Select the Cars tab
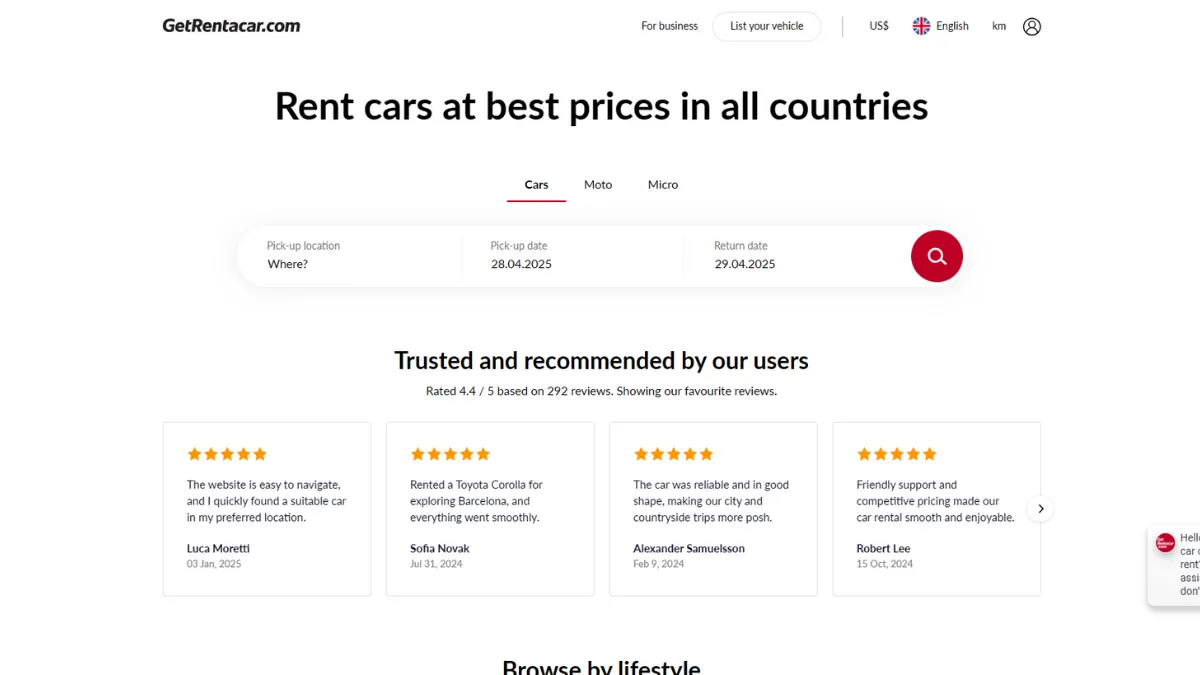Image resolution: width=1200 pixels, height=675 pixels. 537,185
